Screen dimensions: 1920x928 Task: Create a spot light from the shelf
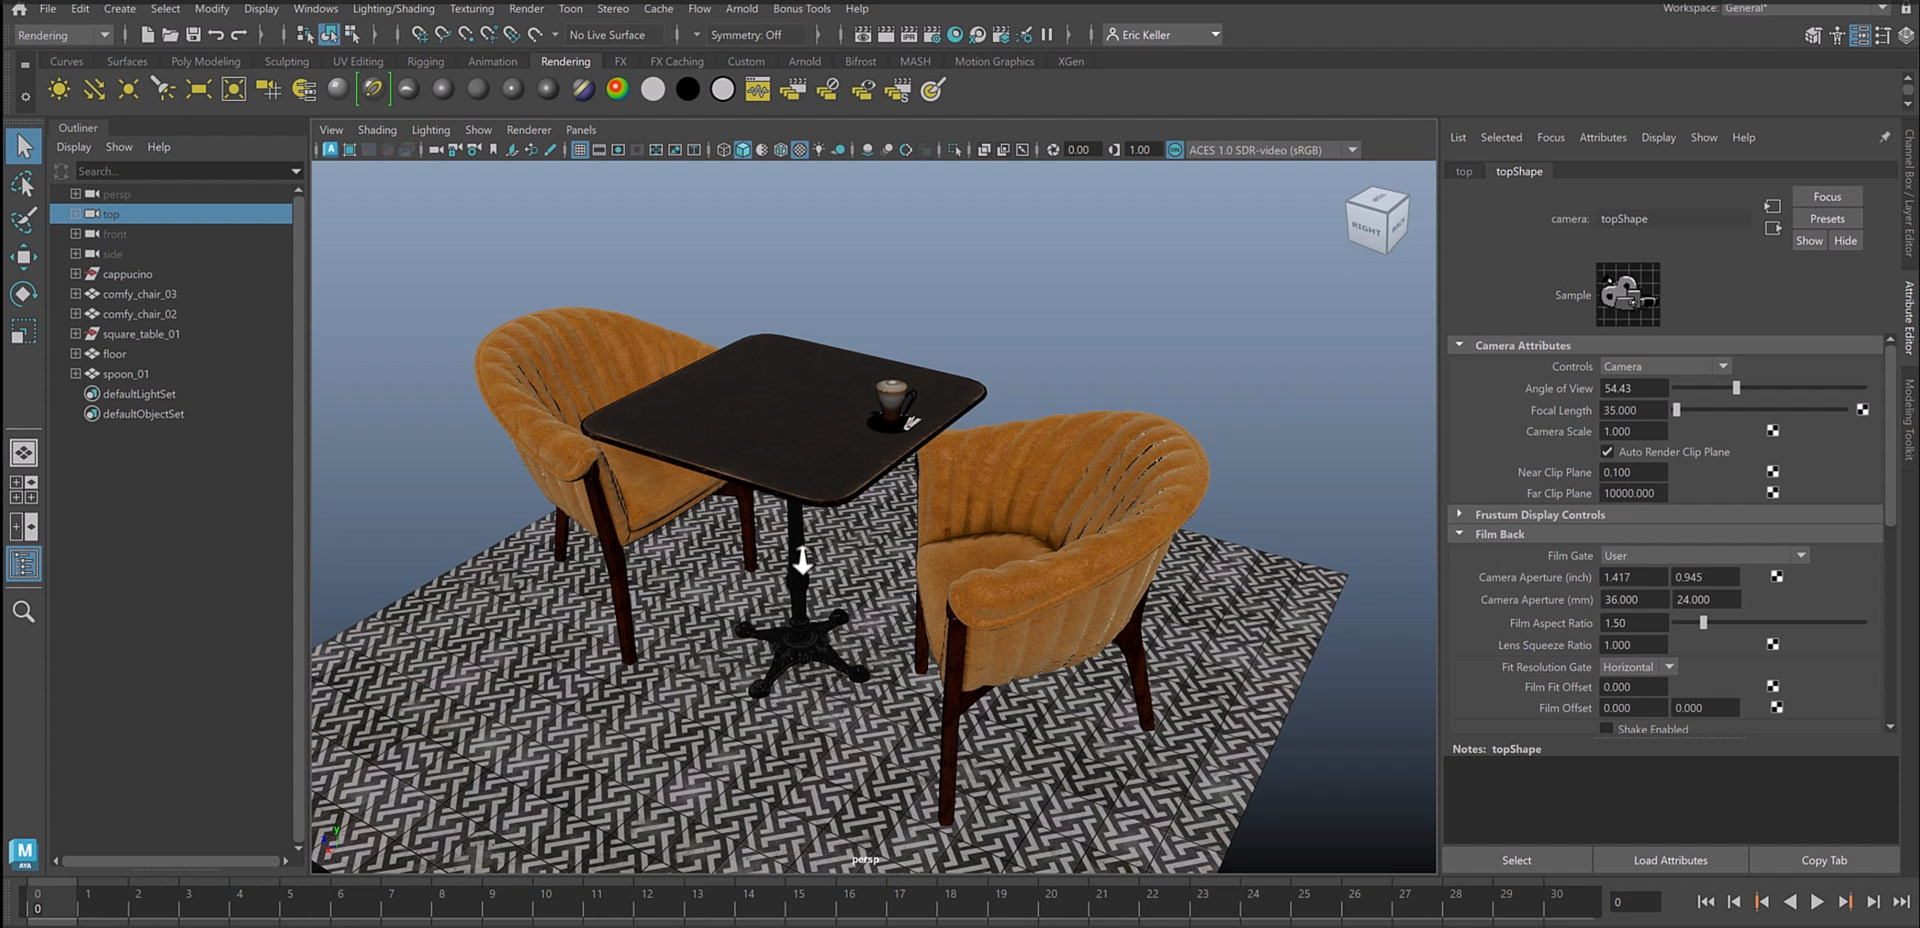(x=163, y=90)
